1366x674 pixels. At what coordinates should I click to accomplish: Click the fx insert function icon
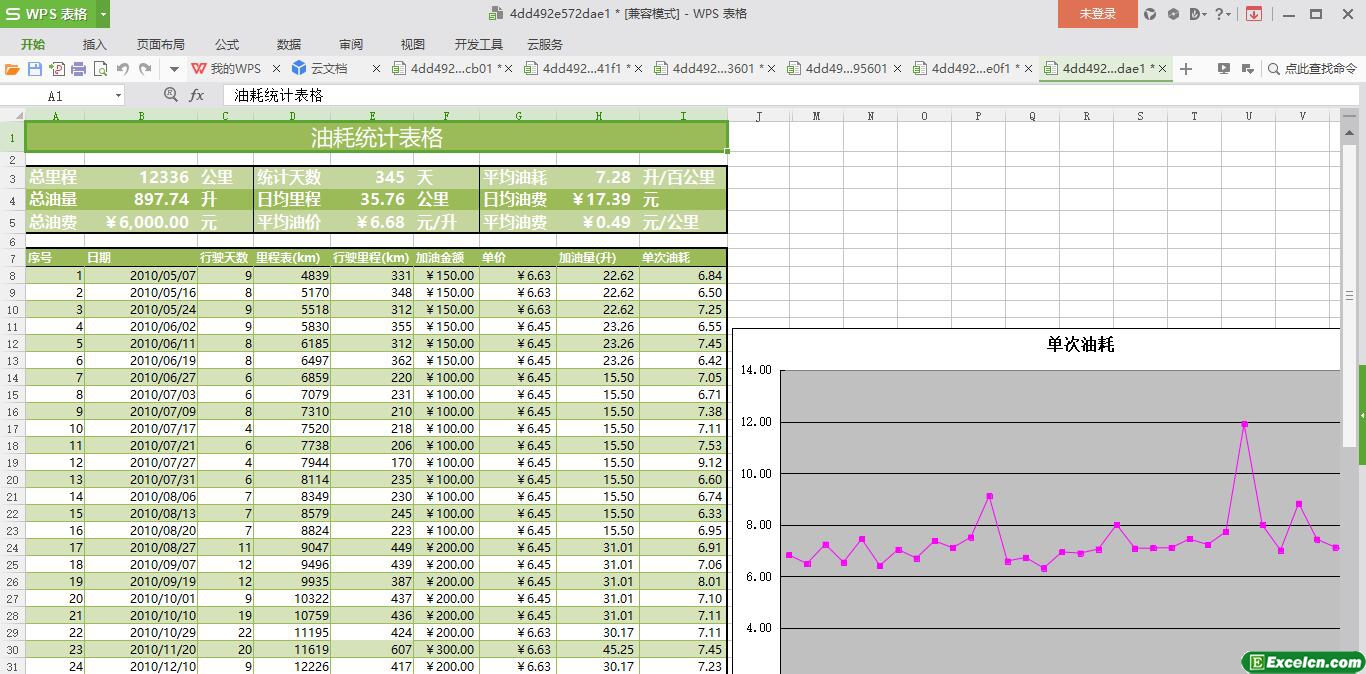point(197,95)
